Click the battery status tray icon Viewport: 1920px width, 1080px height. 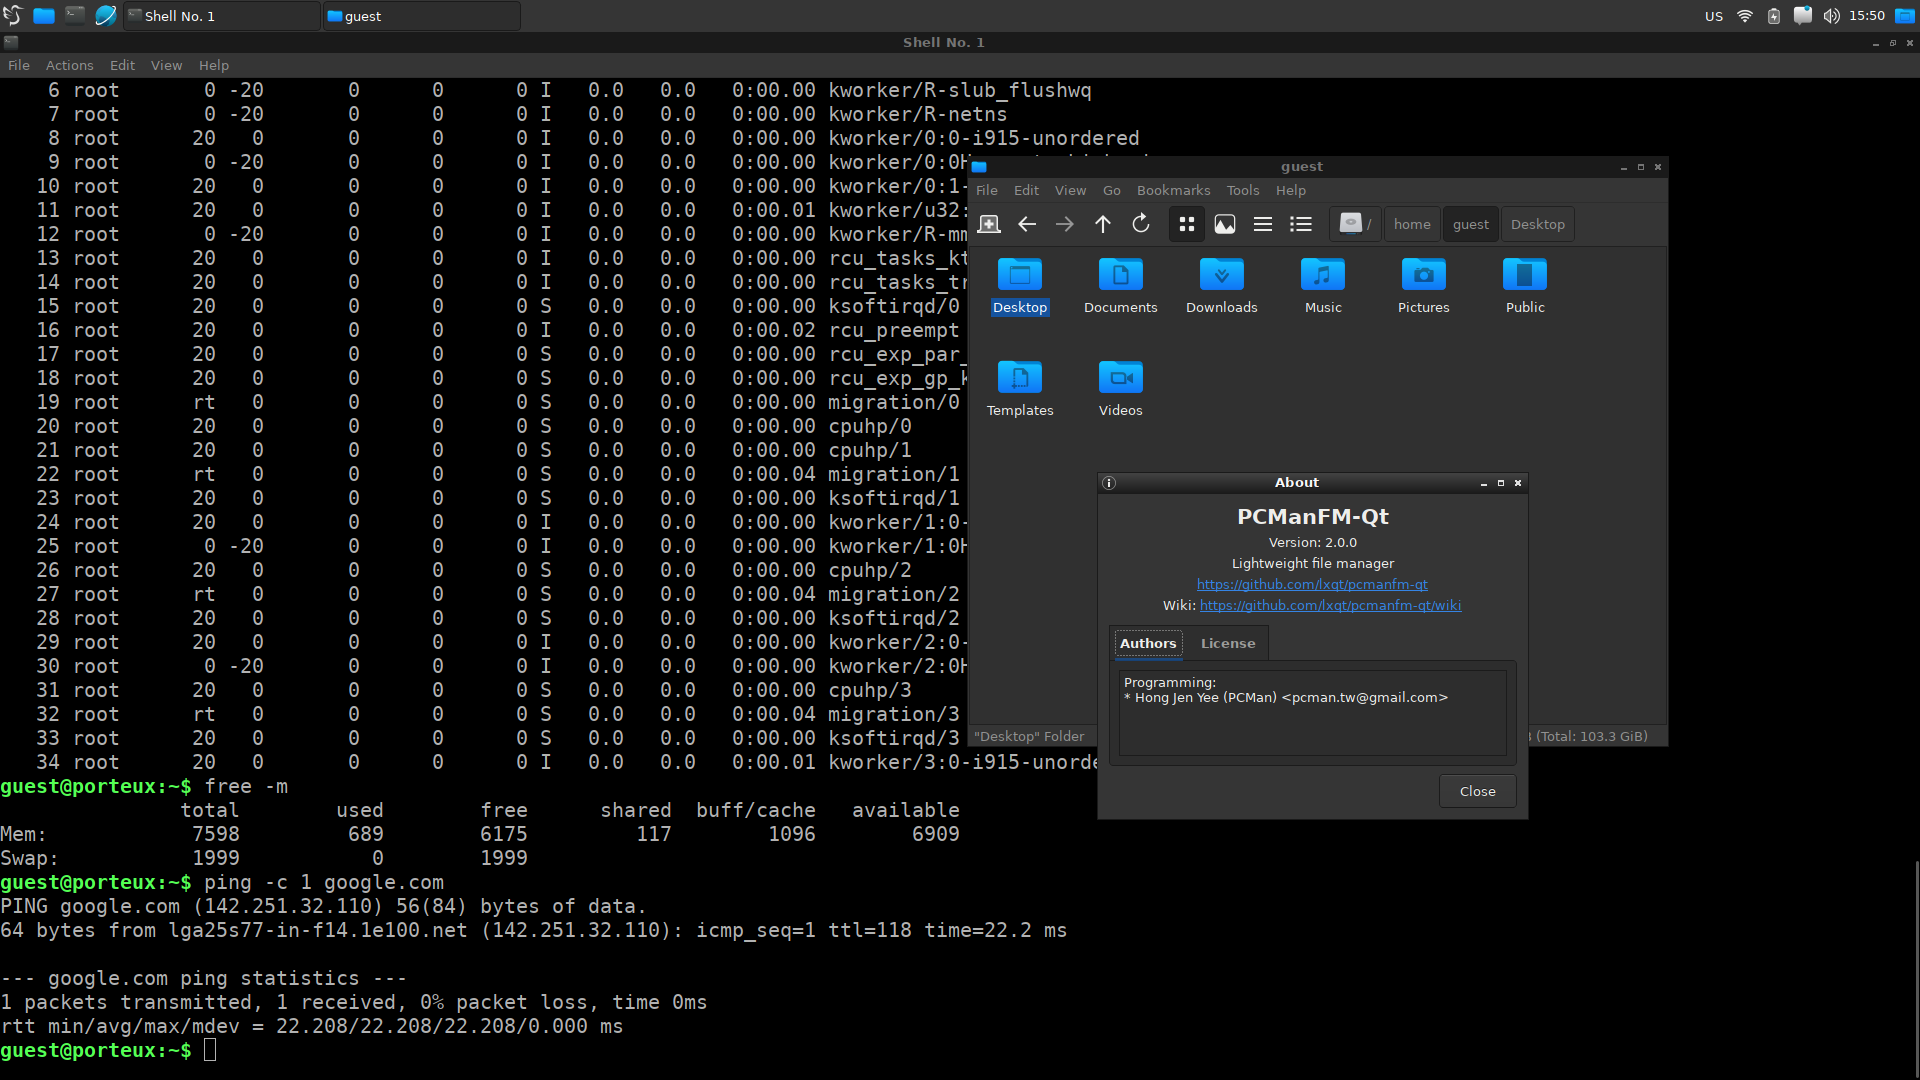click(1773, 16)
